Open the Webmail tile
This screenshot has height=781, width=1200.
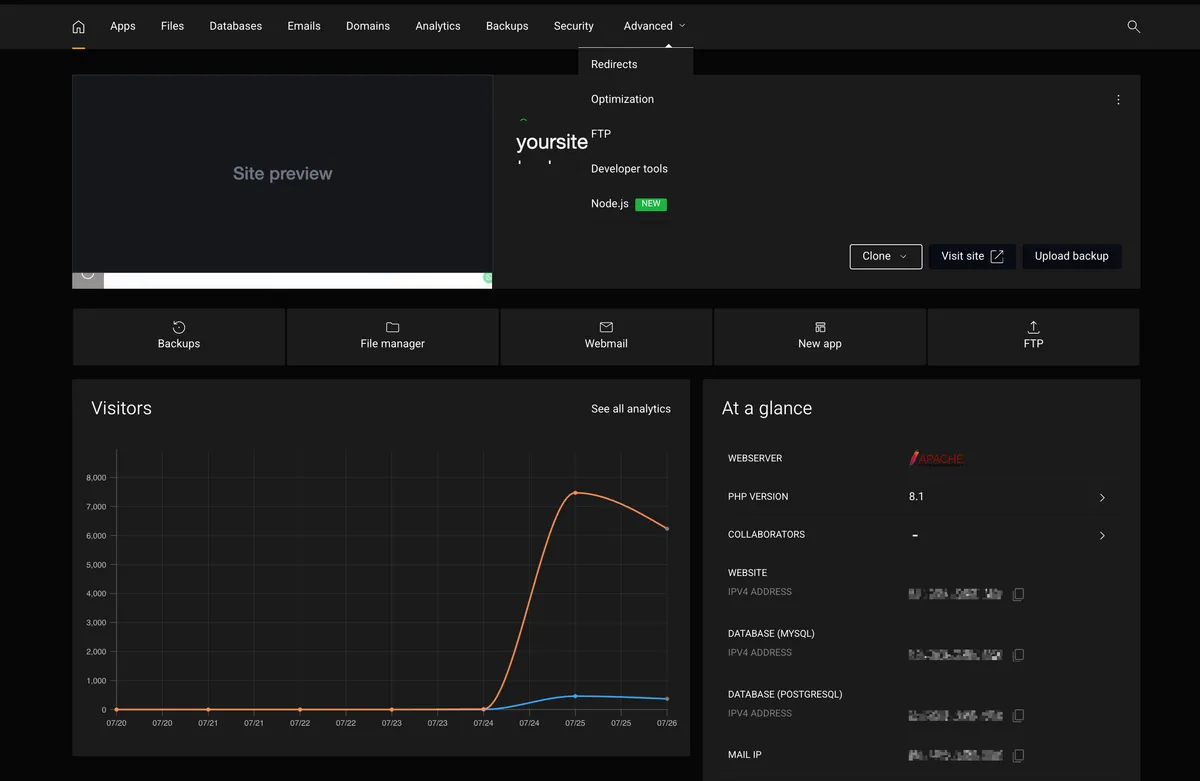606,336
